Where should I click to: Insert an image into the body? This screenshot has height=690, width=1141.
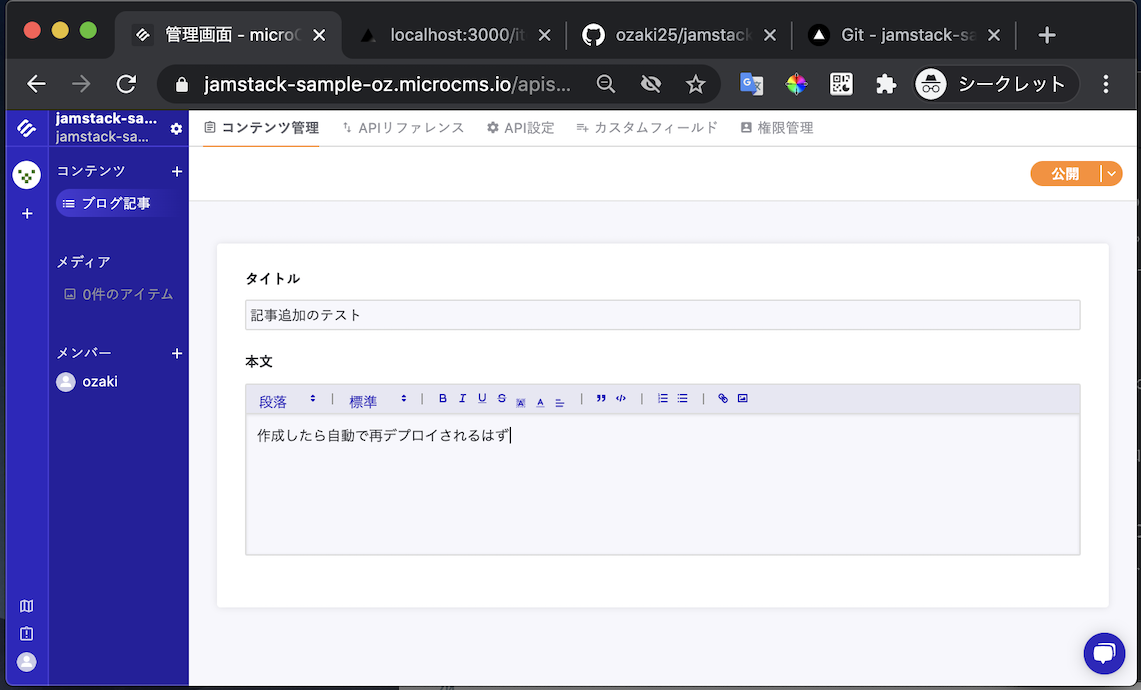tap(742, 398)
